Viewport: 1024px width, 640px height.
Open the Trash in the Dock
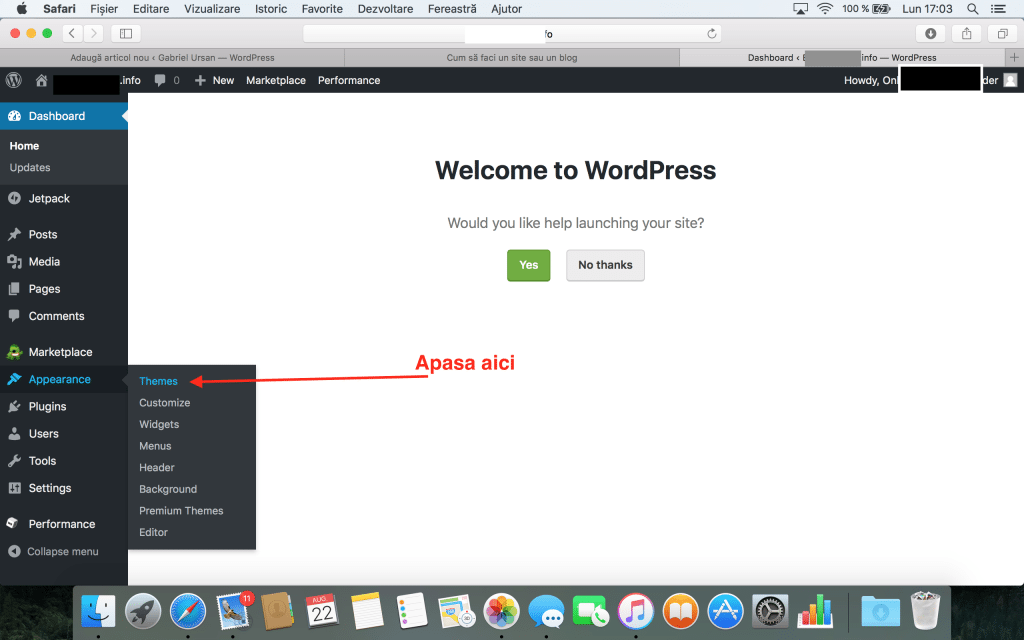(x=925, y=610)
